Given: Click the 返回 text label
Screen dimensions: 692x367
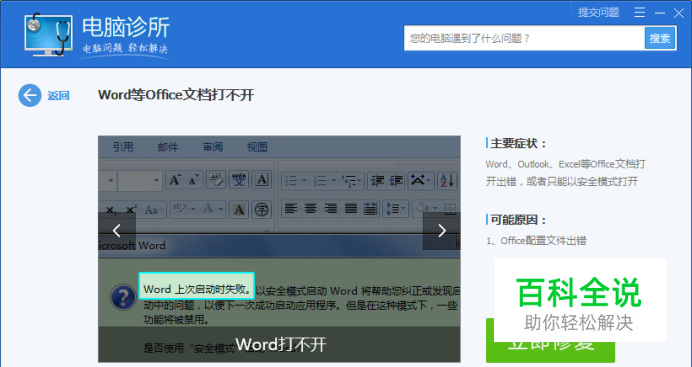Looking at the screenshot, I should coord(58,96).
